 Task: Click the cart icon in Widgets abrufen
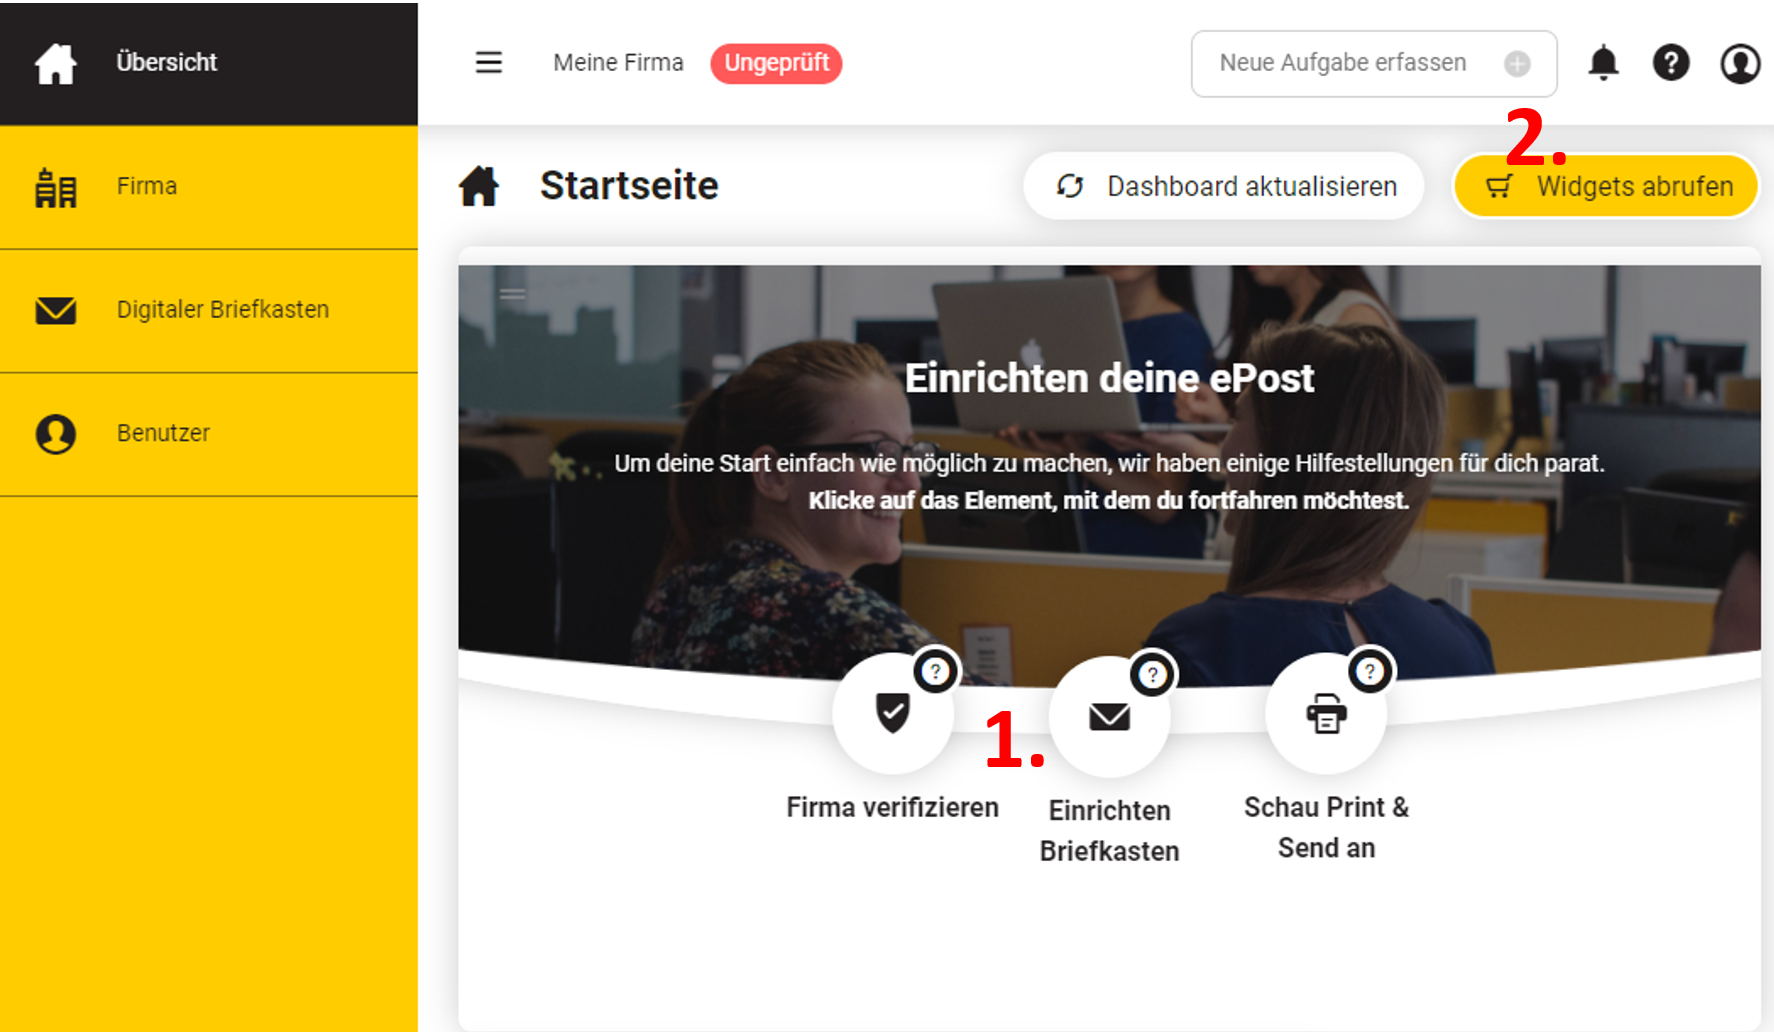pyautogui.click(x=1499, y=186)
